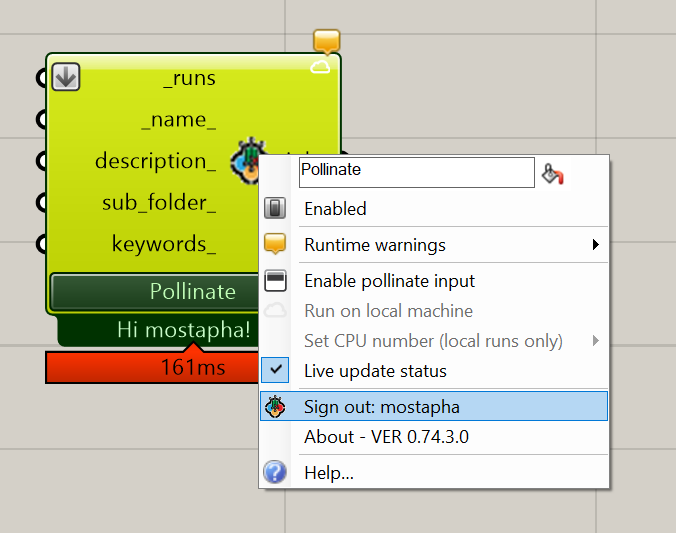
Task: Click the keywords_ input grip
Action: (41, 244)
